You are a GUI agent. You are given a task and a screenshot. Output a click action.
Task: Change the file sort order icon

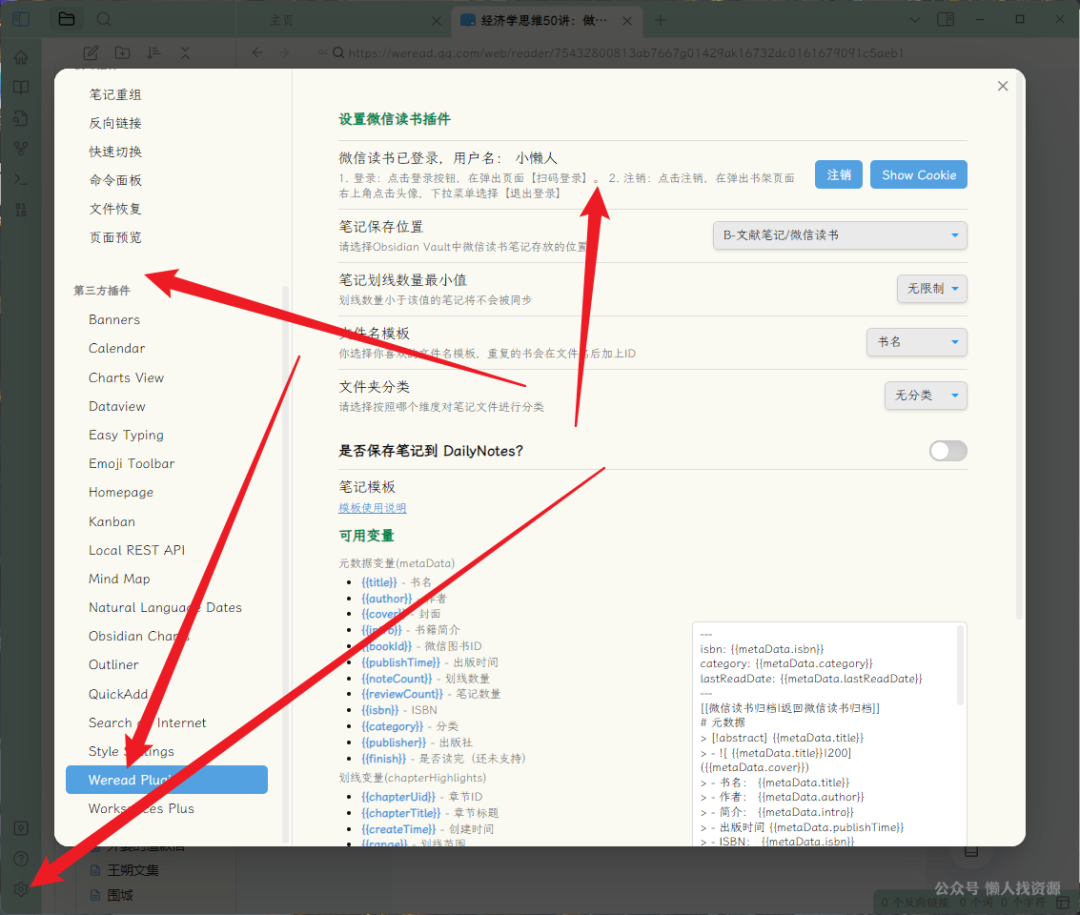pyautogui.click(x=154, y=53)
